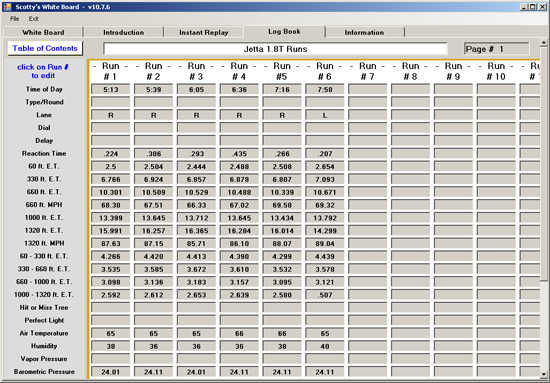Click the Barometric Pressure row label

pyautogui.click(x=44, y=371)
